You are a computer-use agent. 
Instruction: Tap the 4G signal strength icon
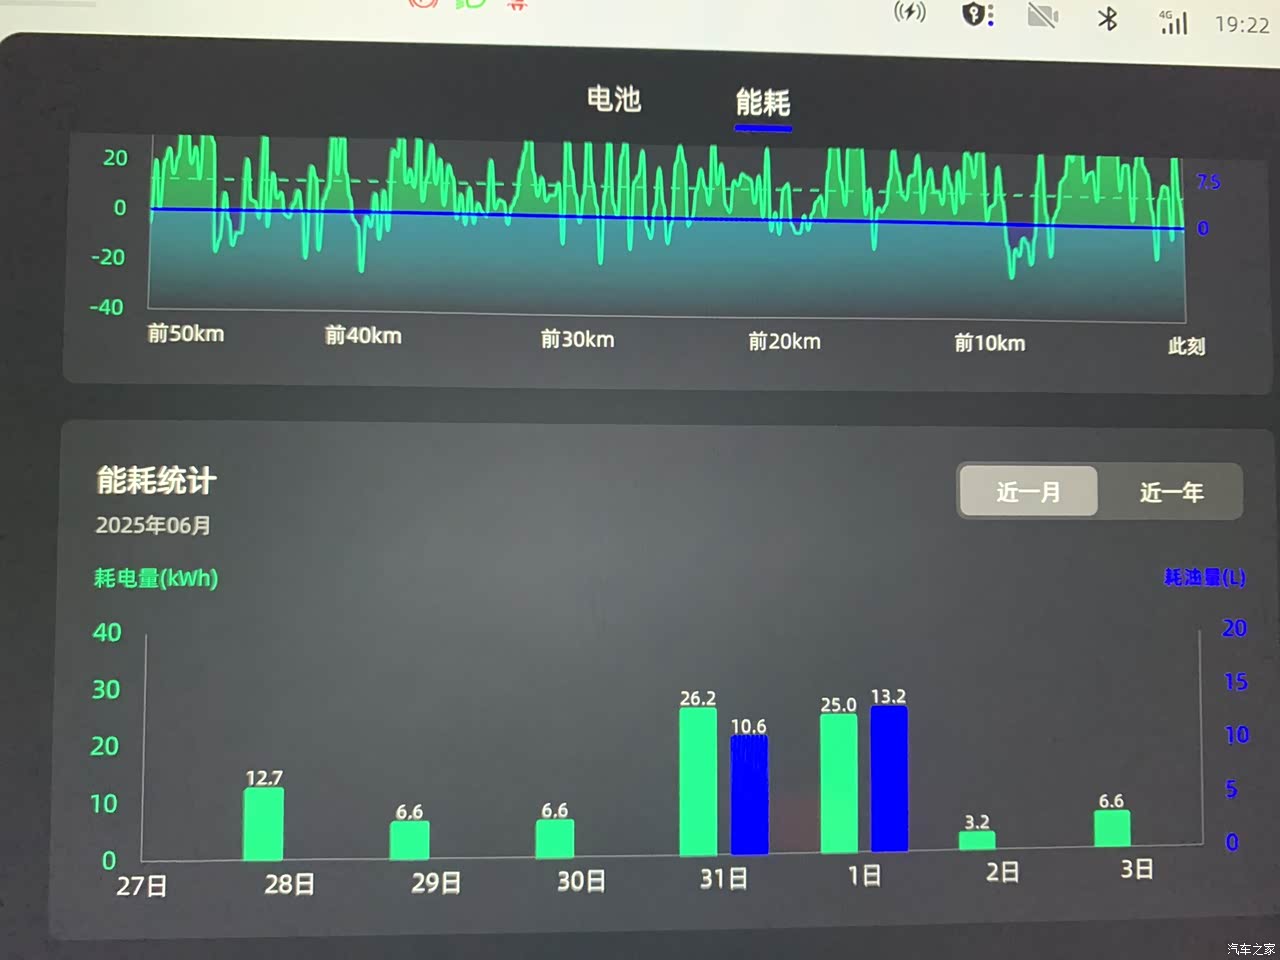click(x=1173, y=22)
